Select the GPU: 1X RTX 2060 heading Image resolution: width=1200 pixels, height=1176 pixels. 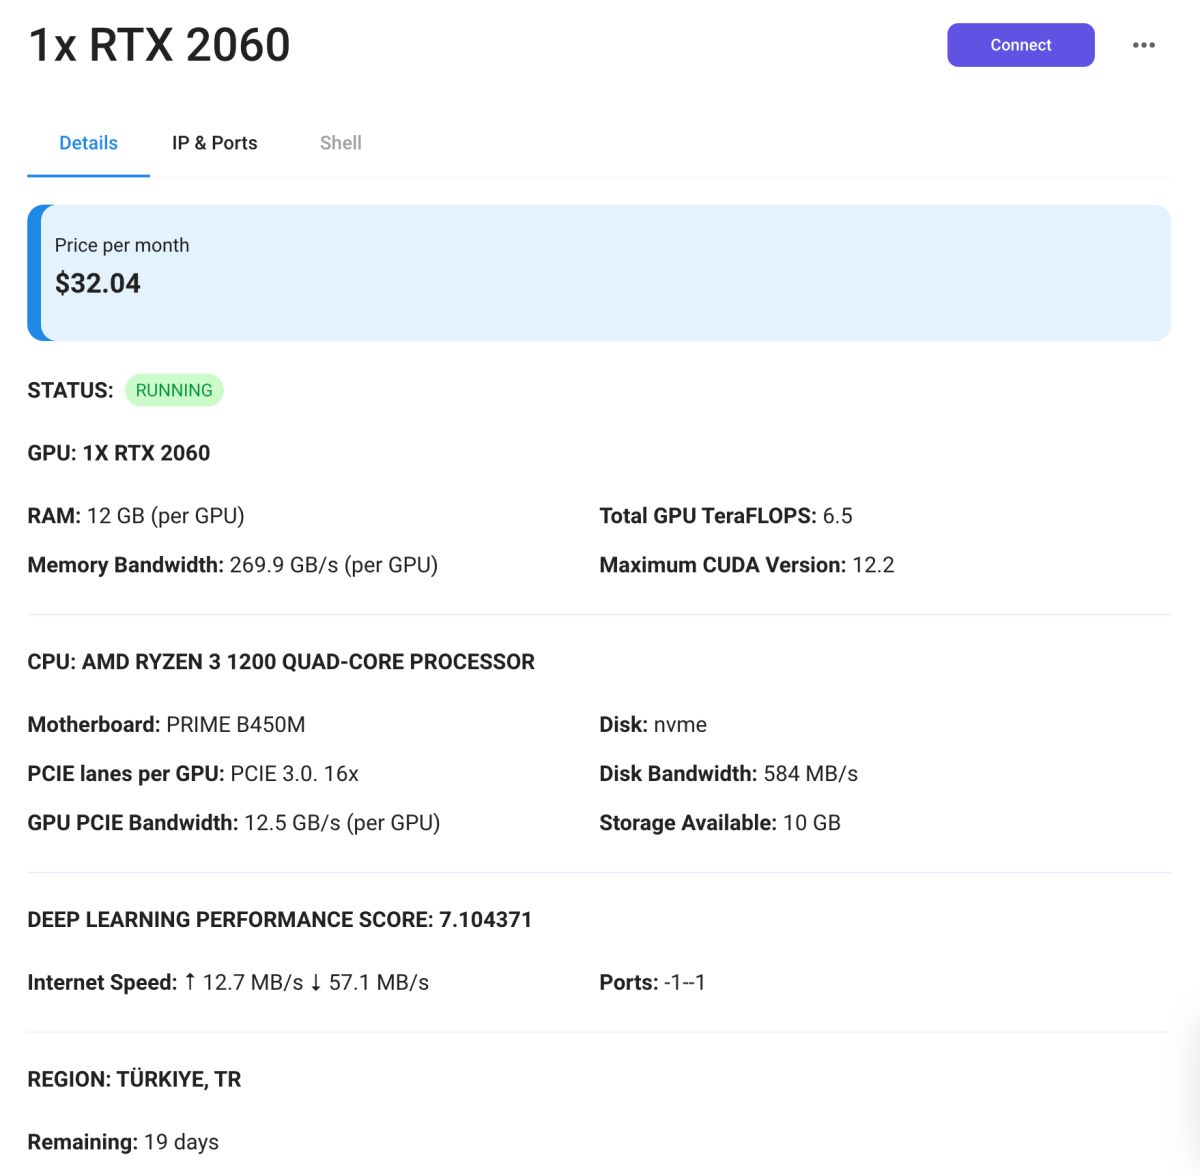[x=119, y=453]
